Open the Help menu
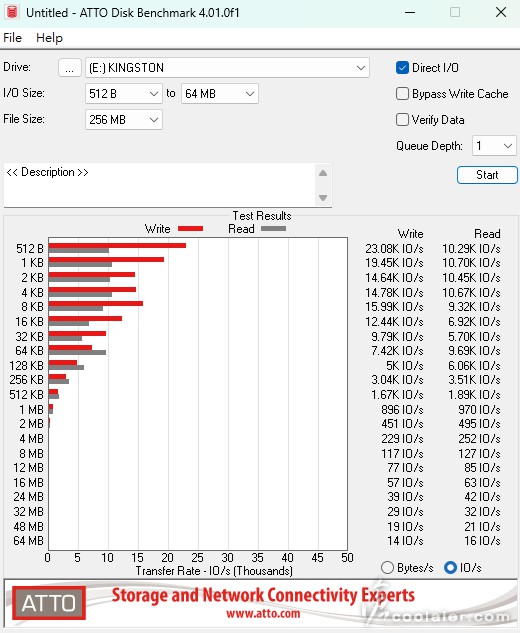Viewport: 520px width, 633px height. coord(49,38)
